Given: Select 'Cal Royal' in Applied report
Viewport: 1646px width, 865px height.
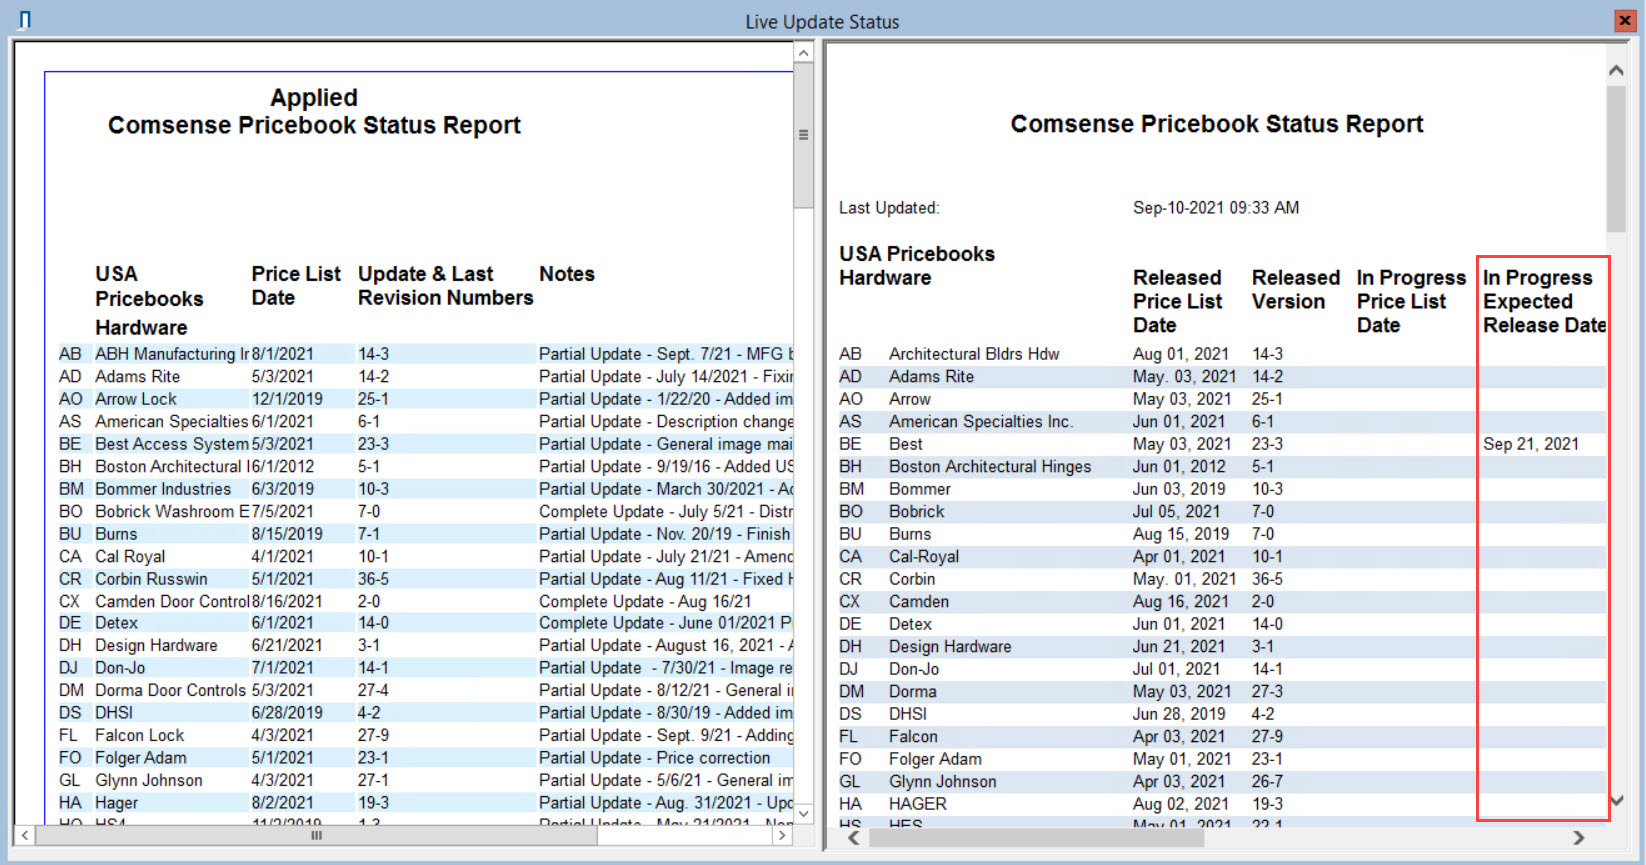Looking at the screenshot, I should [130, 556].
